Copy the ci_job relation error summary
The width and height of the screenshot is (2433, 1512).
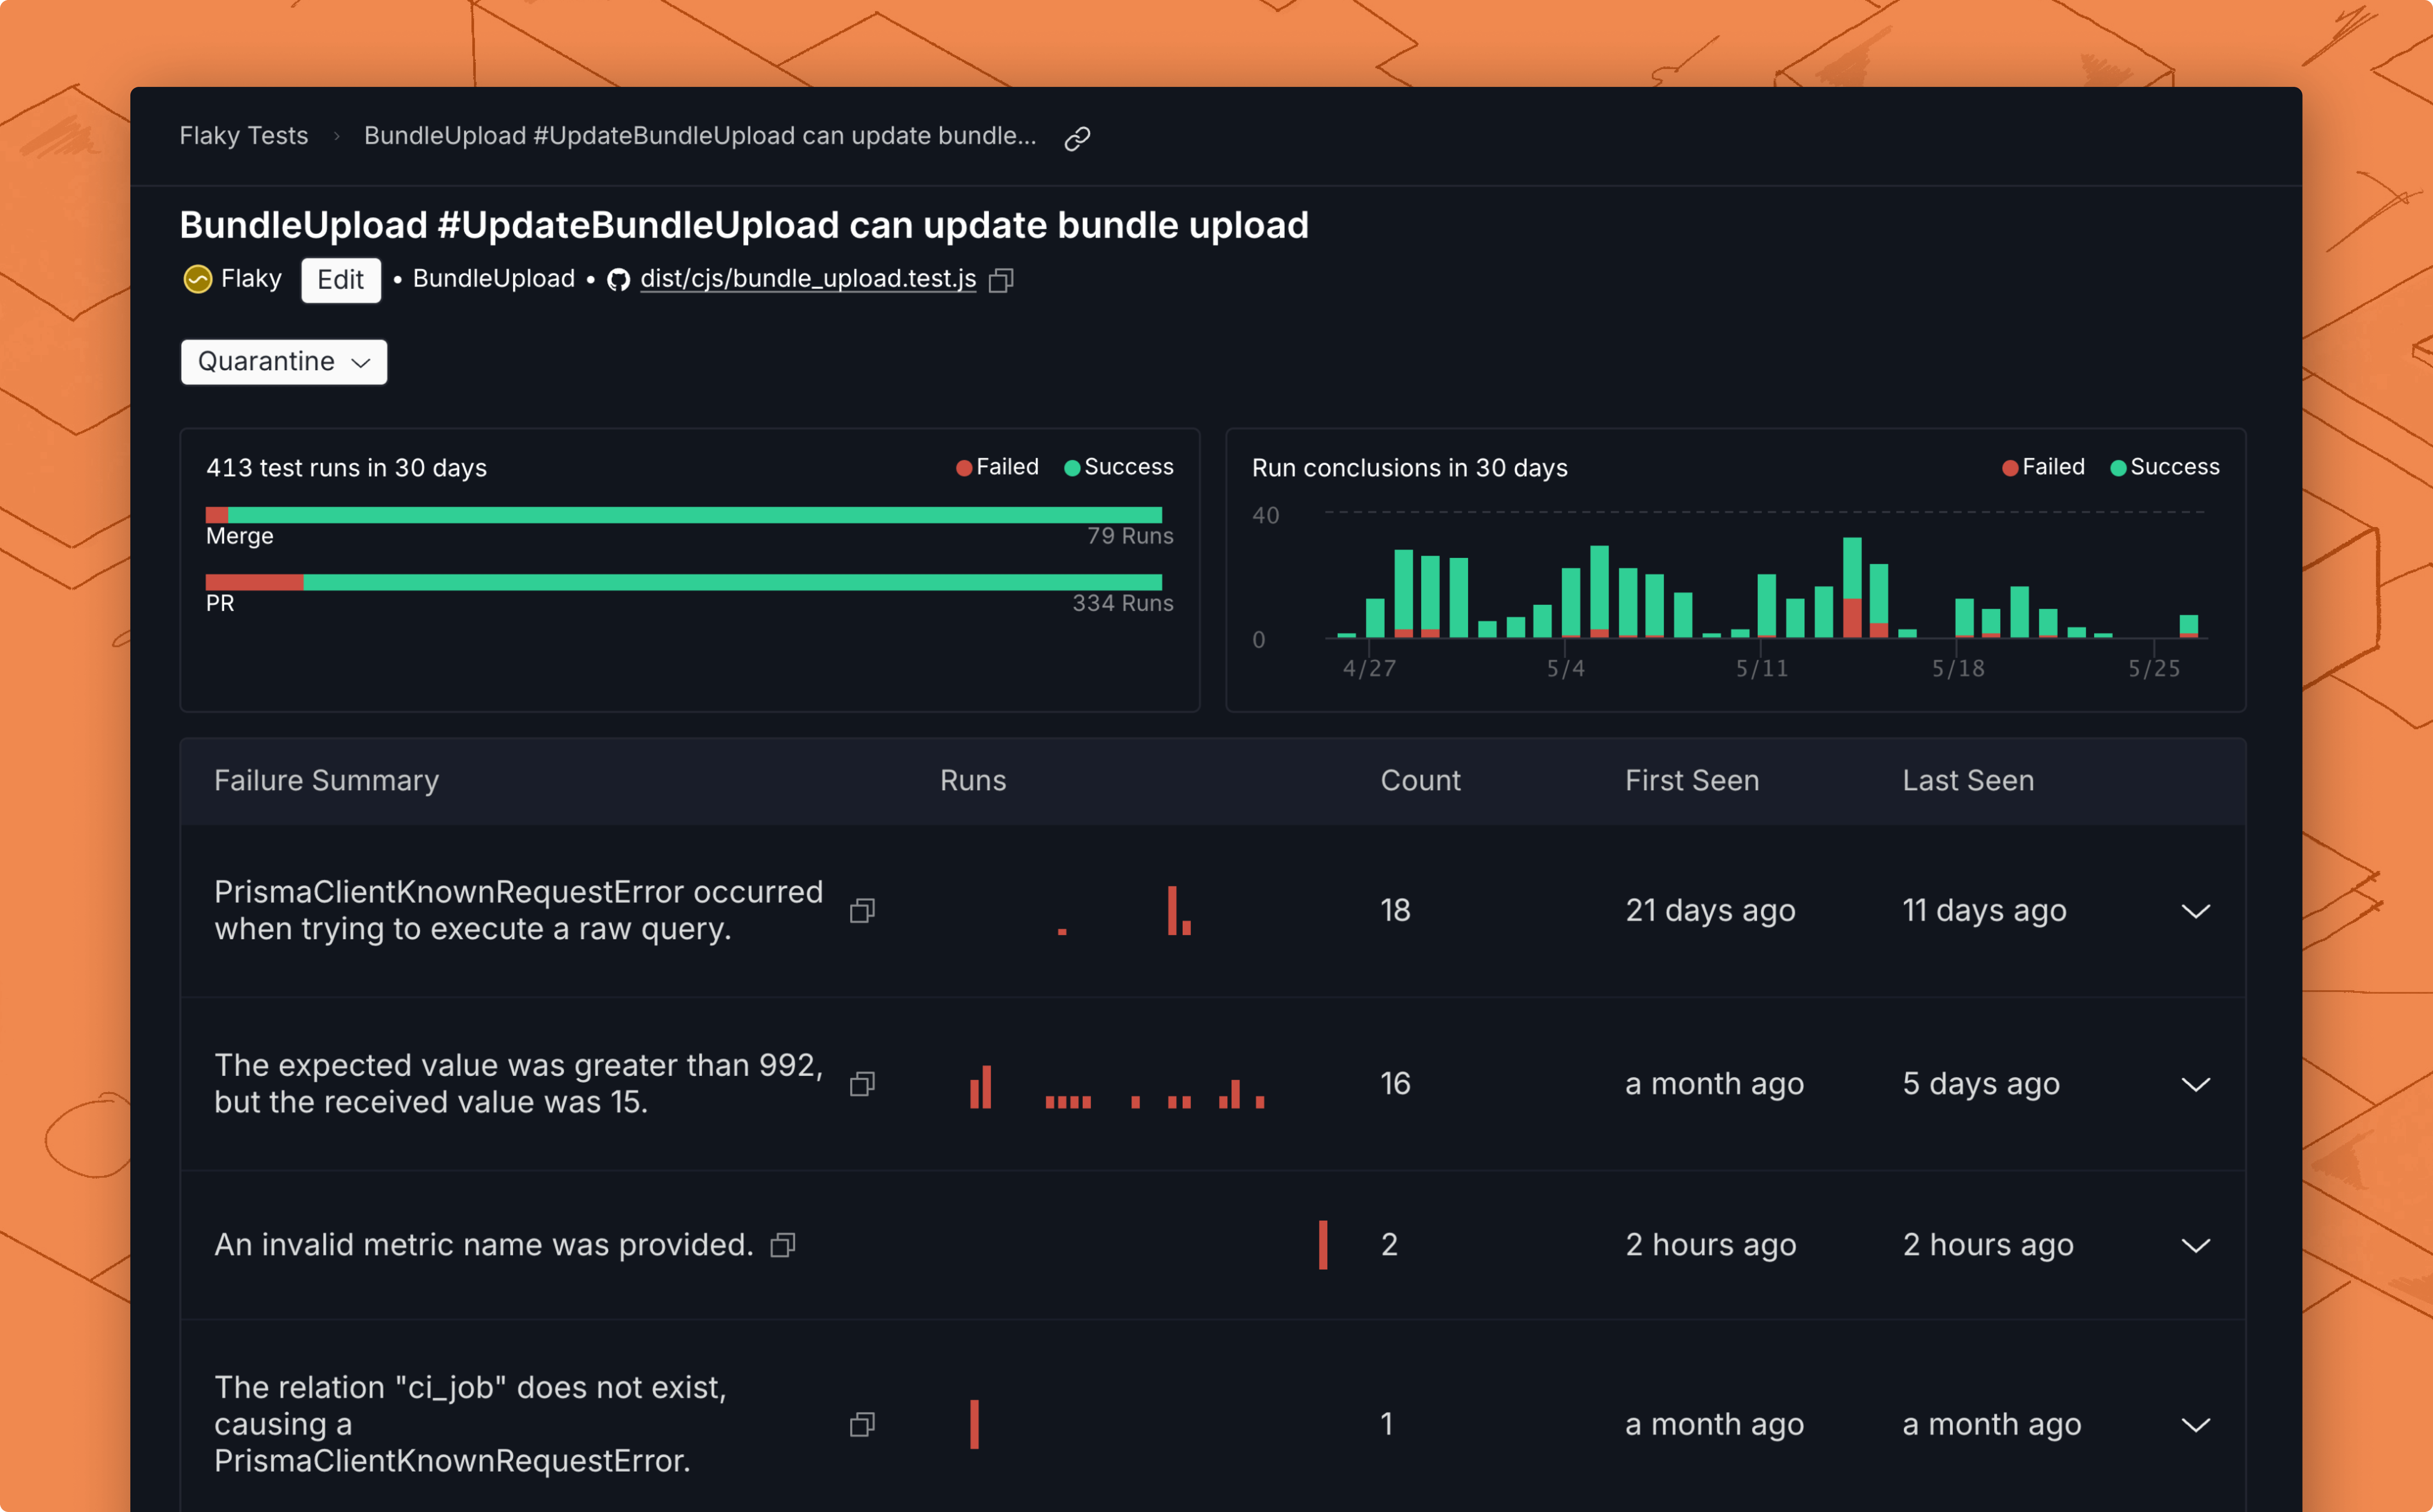click(x=862, y=1424)
